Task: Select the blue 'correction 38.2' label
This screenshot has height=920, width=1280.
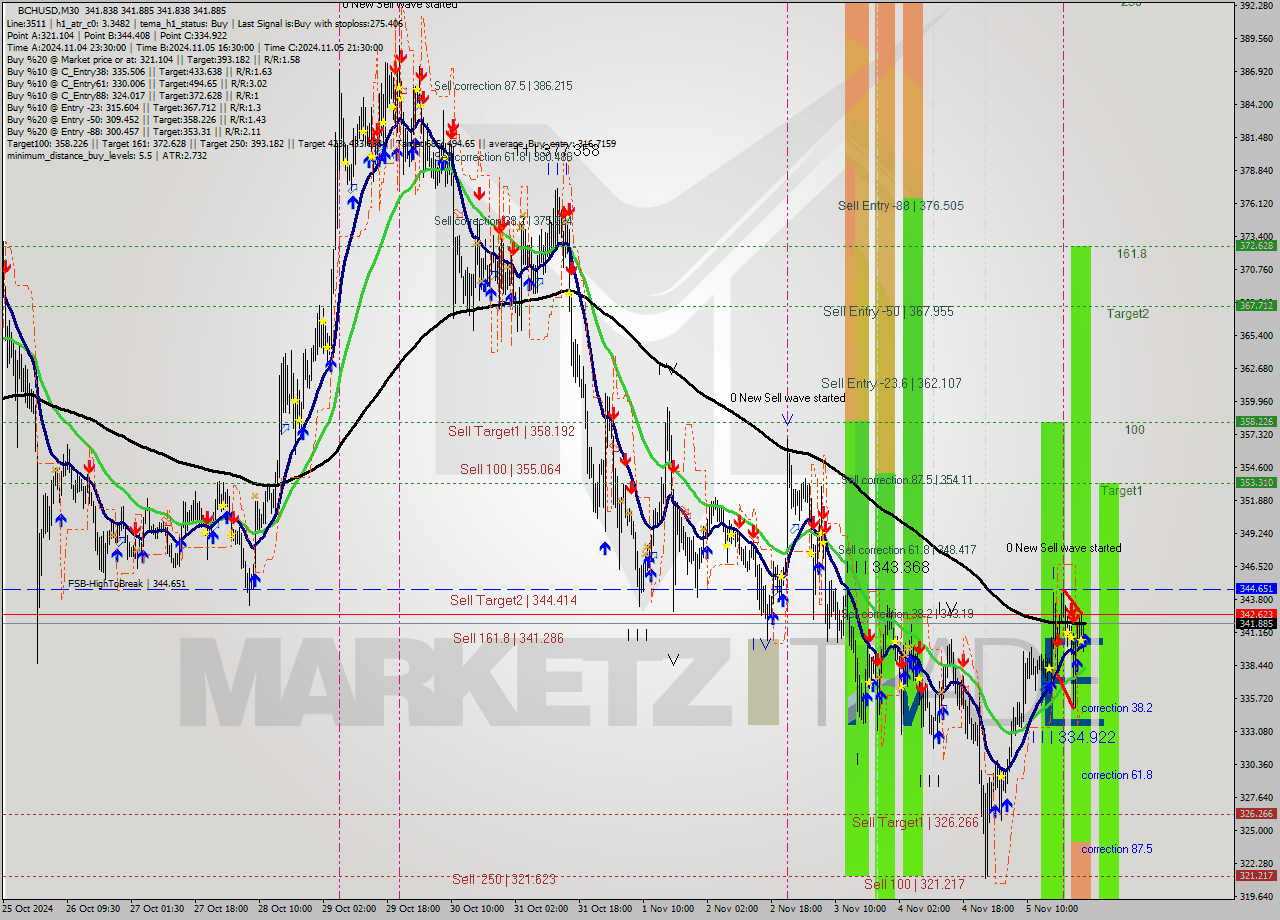Action: click(x=1117, y=708)
